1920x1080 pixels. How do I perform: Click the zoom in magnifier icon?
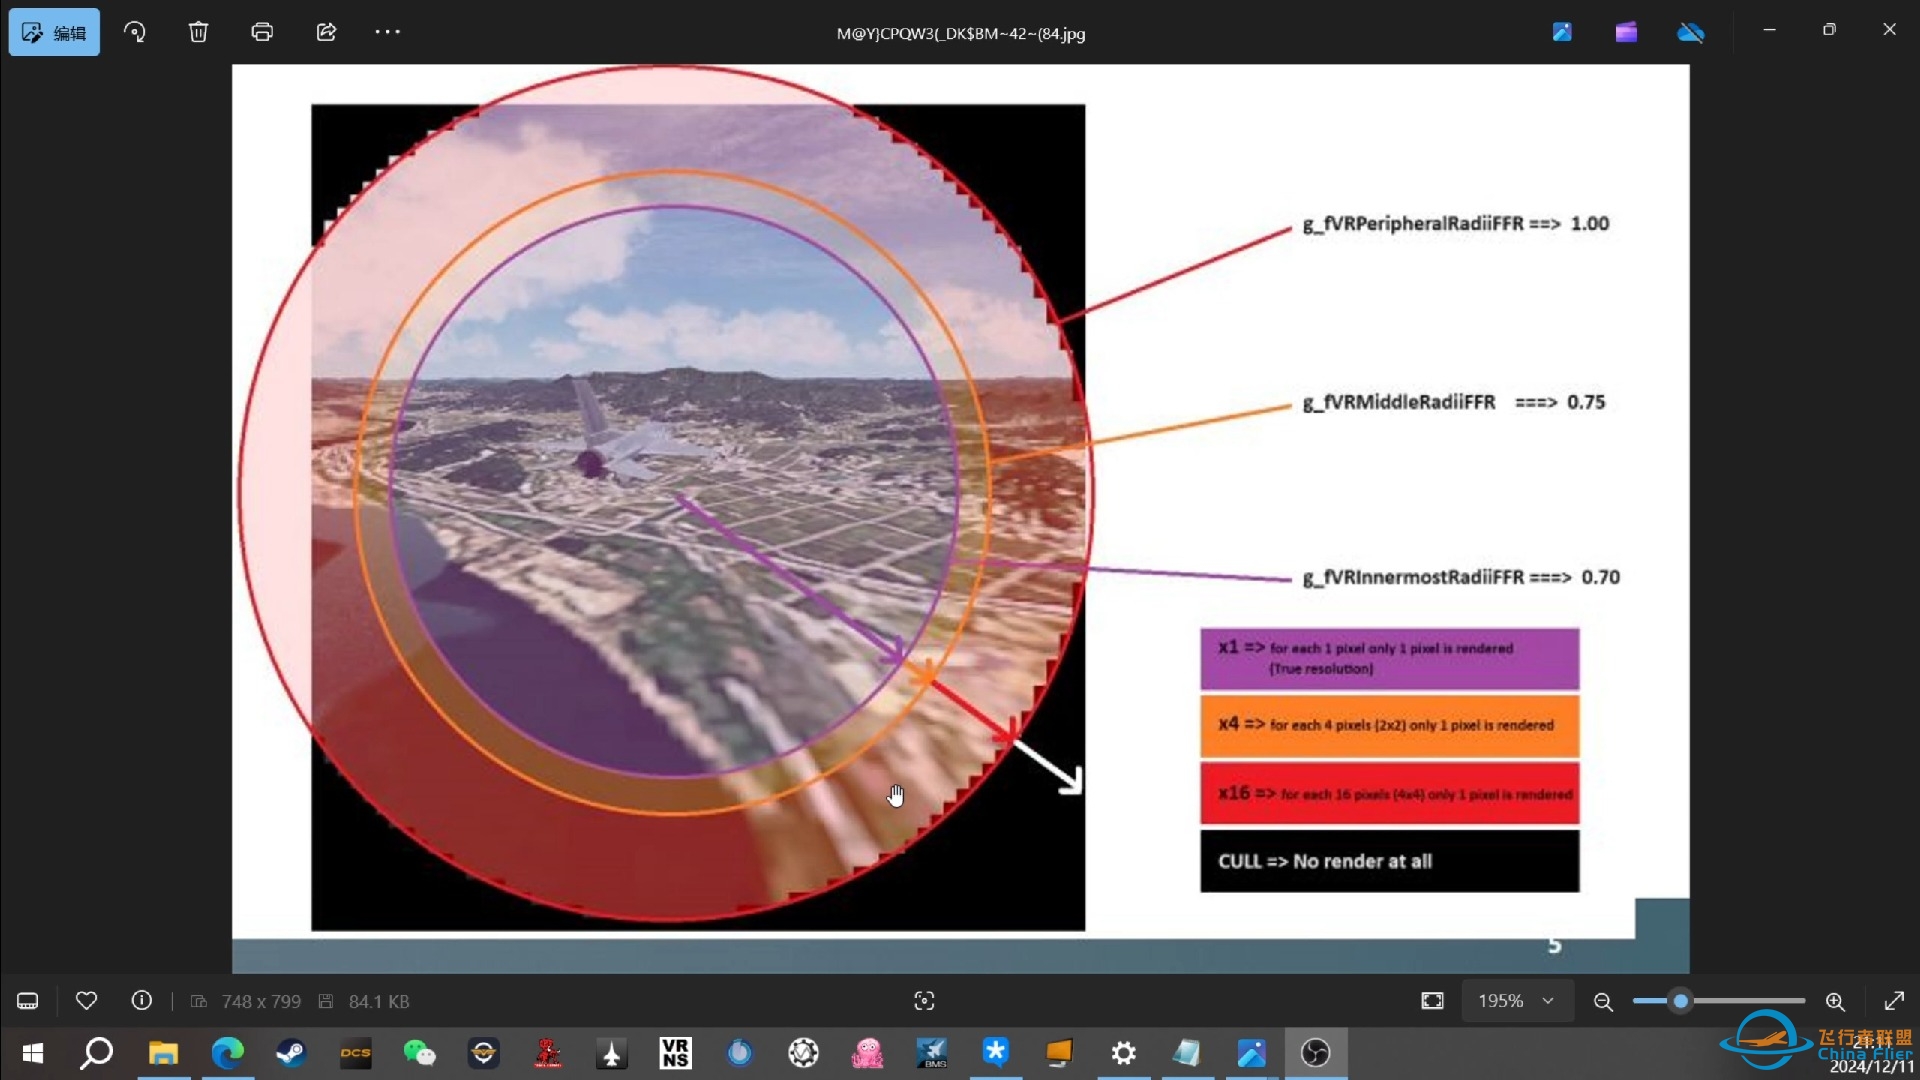1835,1001
